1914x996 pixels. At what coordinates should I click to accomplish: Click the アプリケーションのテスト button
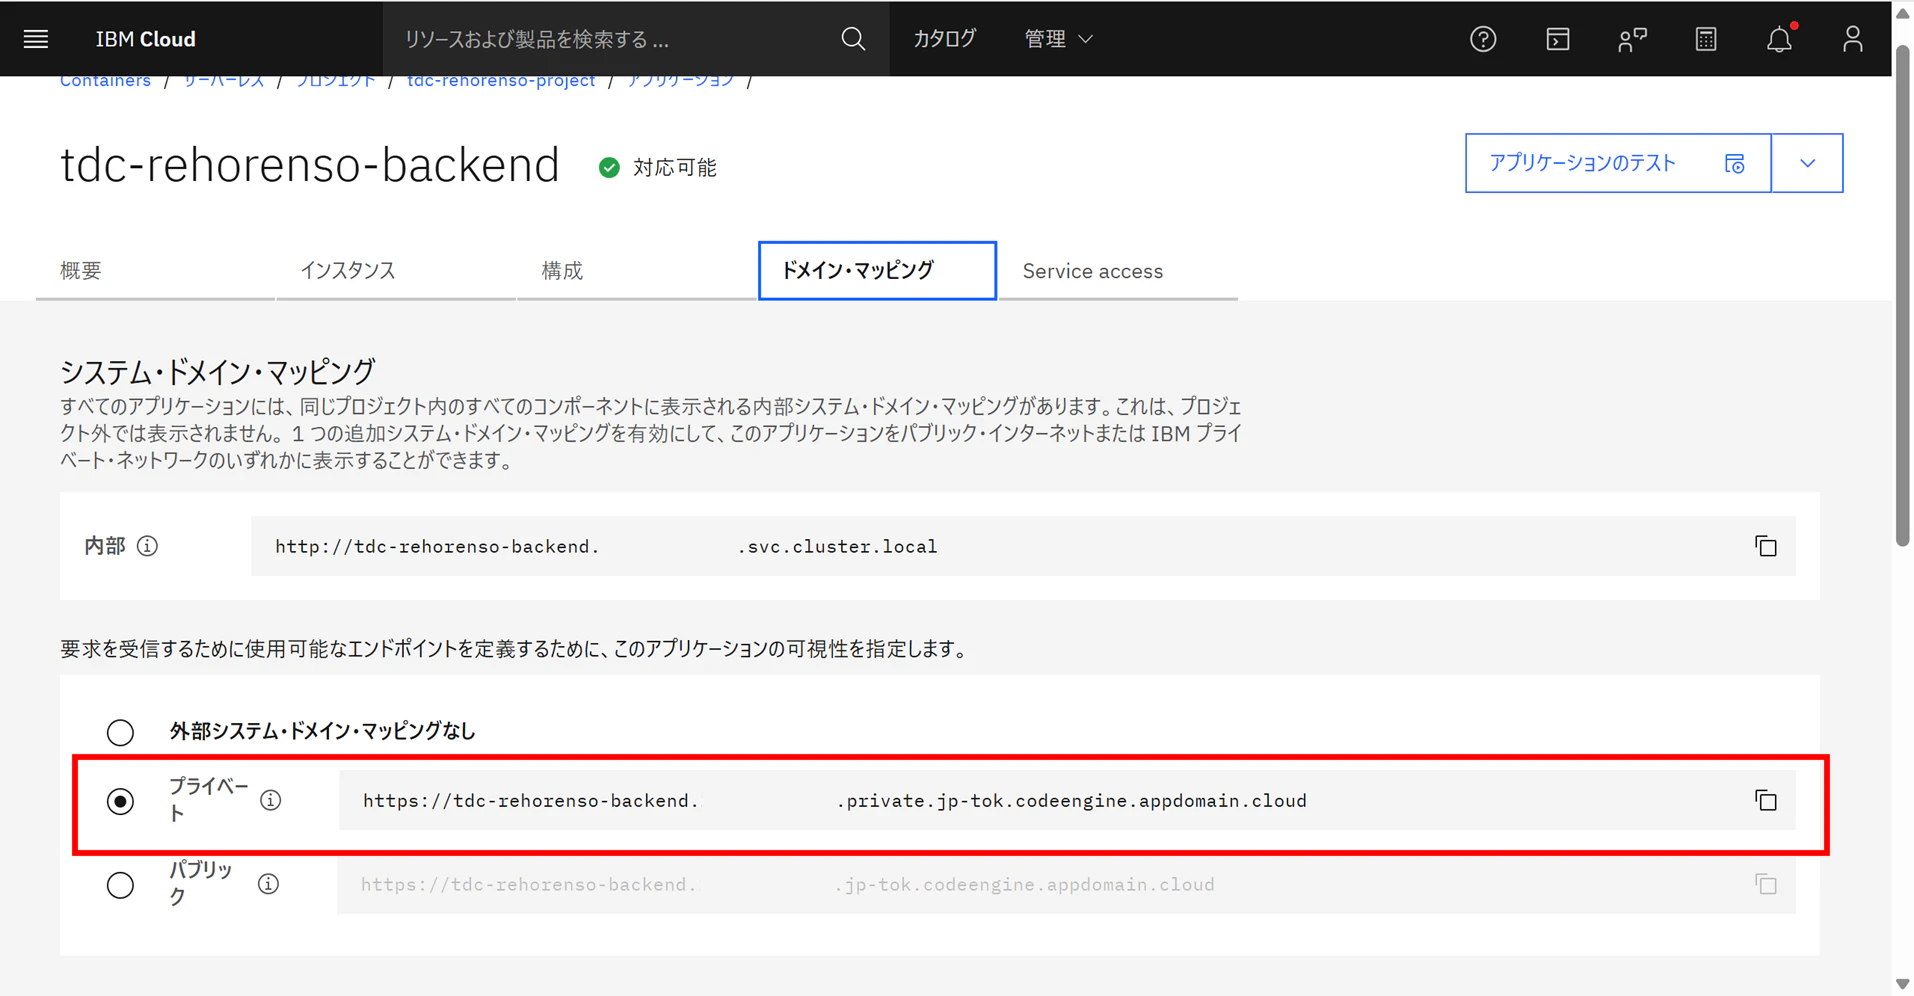pyautogui.click(x=1618, y=163)
